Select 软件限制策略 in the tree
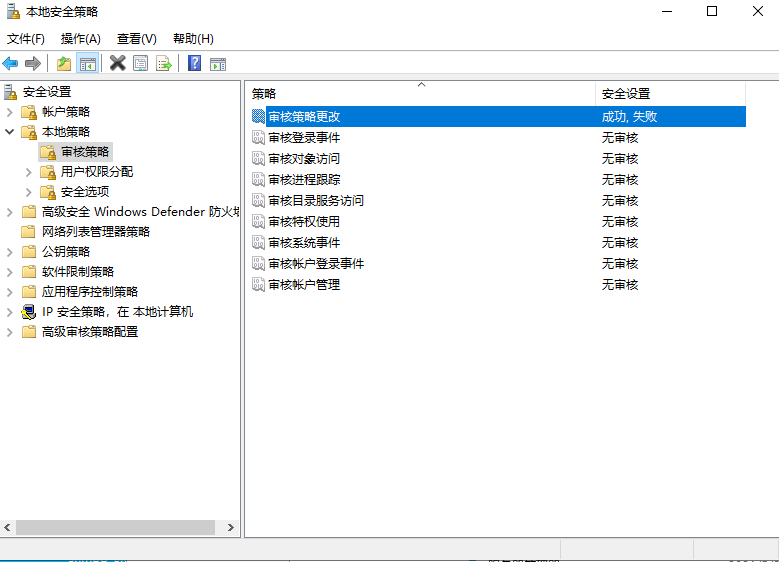This screenshot has height=562, width=779. coord(77,272)
